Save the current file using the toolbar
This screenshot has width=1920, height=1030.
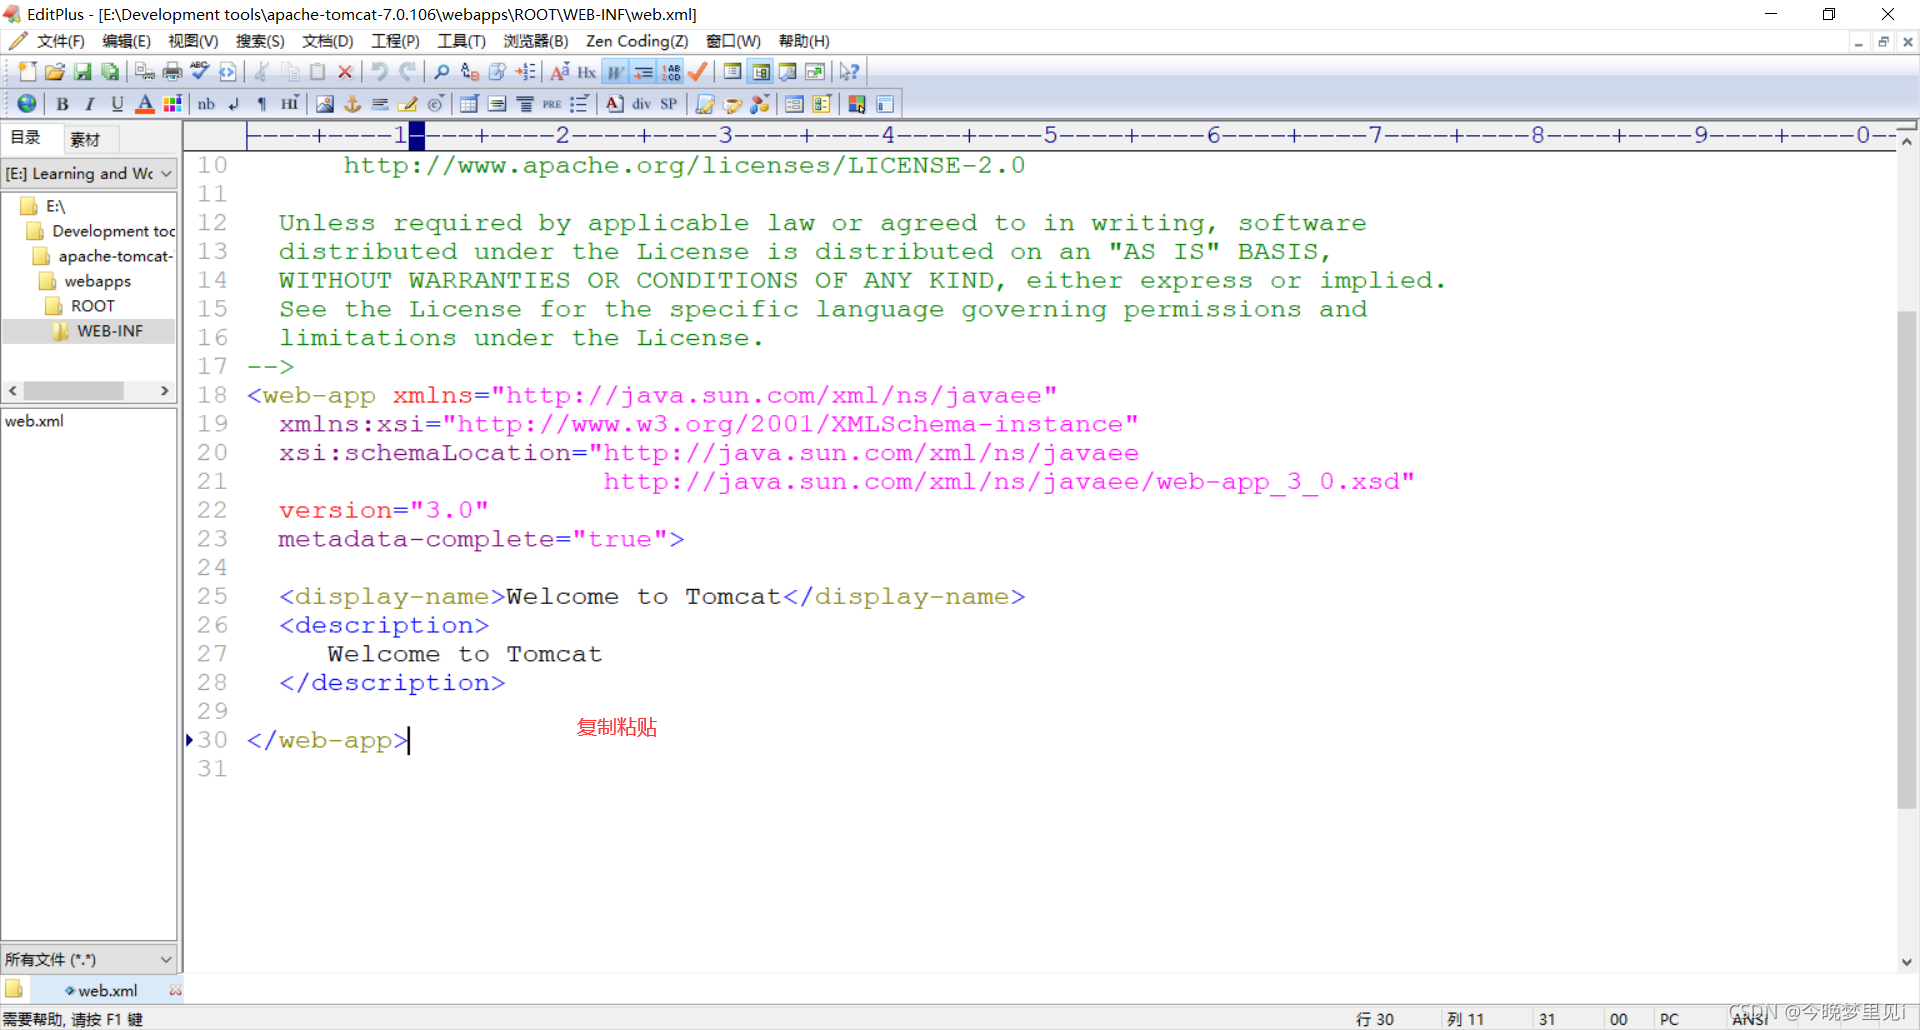(x=83, y=72)
